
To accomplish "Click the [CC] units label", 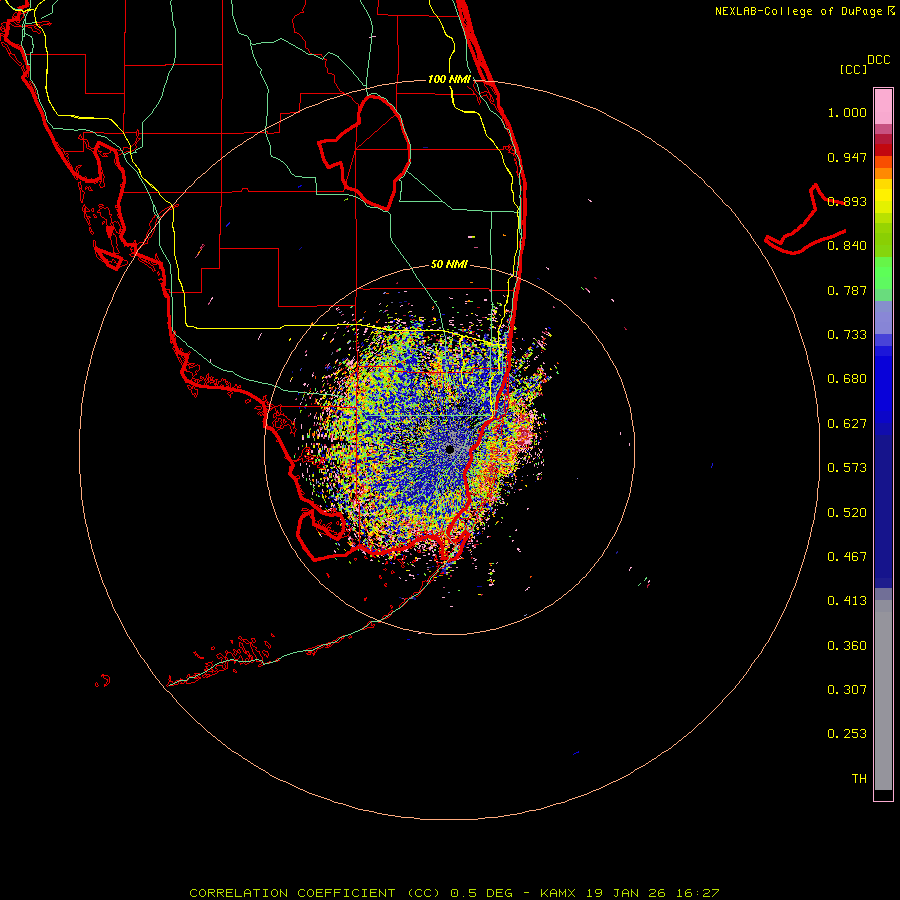I will [853, 69].
